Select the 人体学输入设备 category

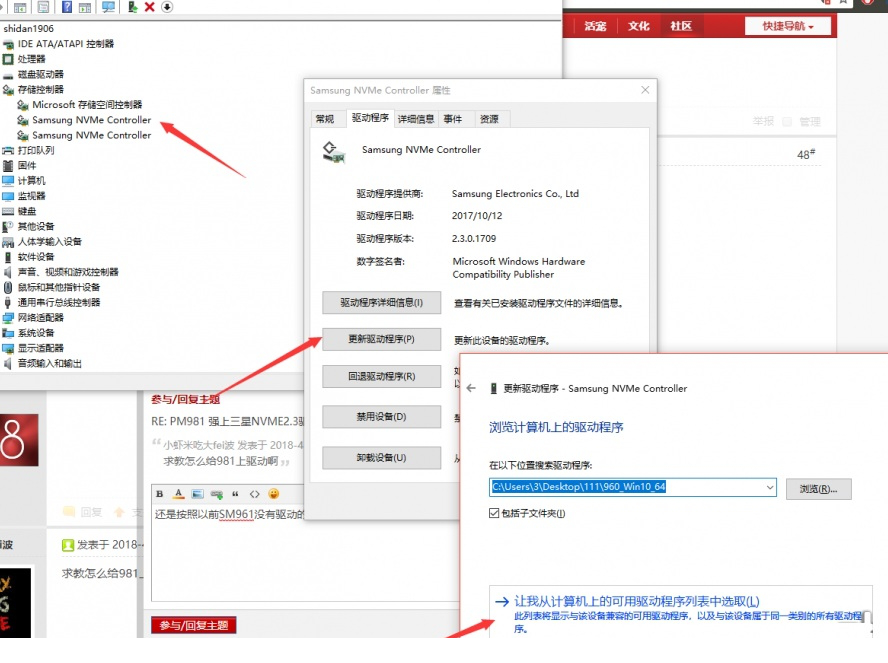click(49, 242)
